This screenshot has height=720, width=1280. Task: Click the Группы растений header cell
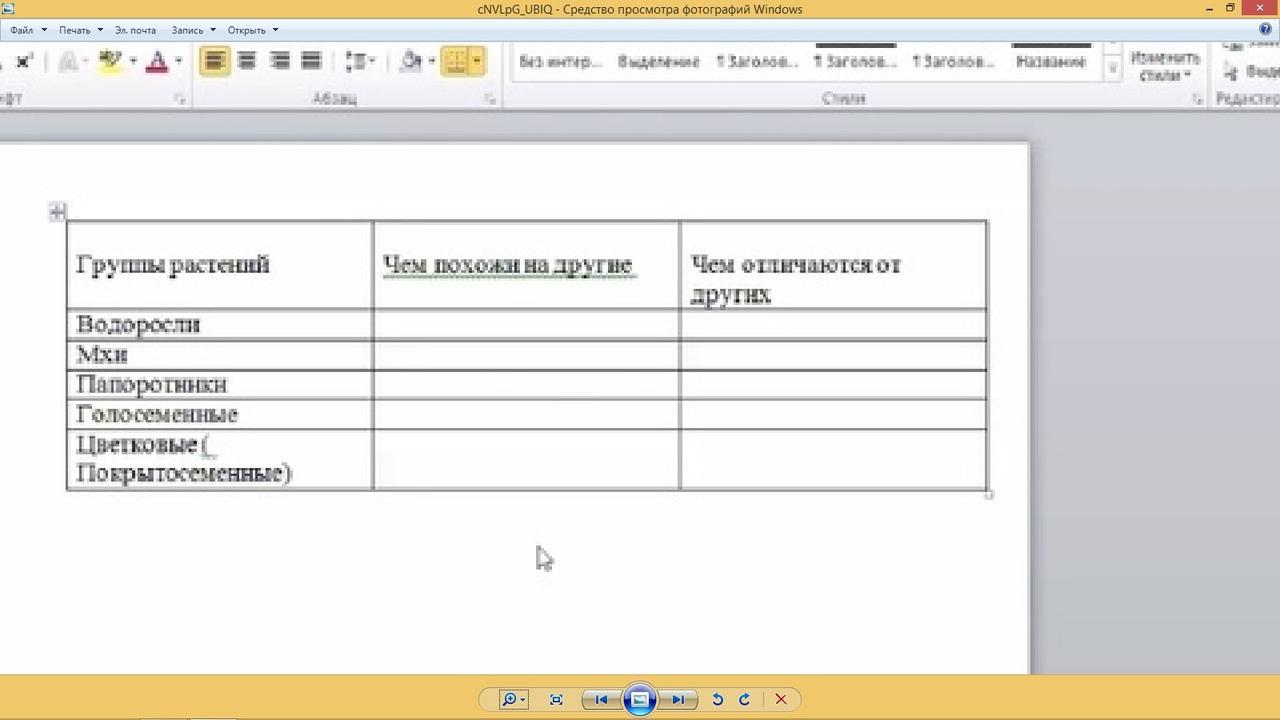(x=220, y=265)
